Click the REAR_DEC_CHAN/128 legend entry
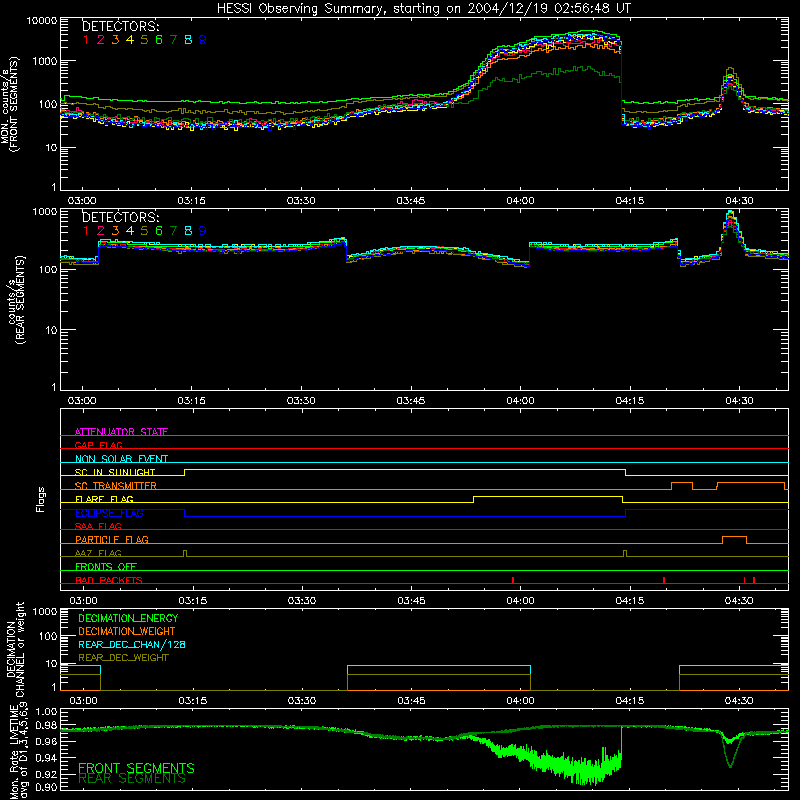The image size is (800, 800). pyautogui.click(x=132, y=644)
